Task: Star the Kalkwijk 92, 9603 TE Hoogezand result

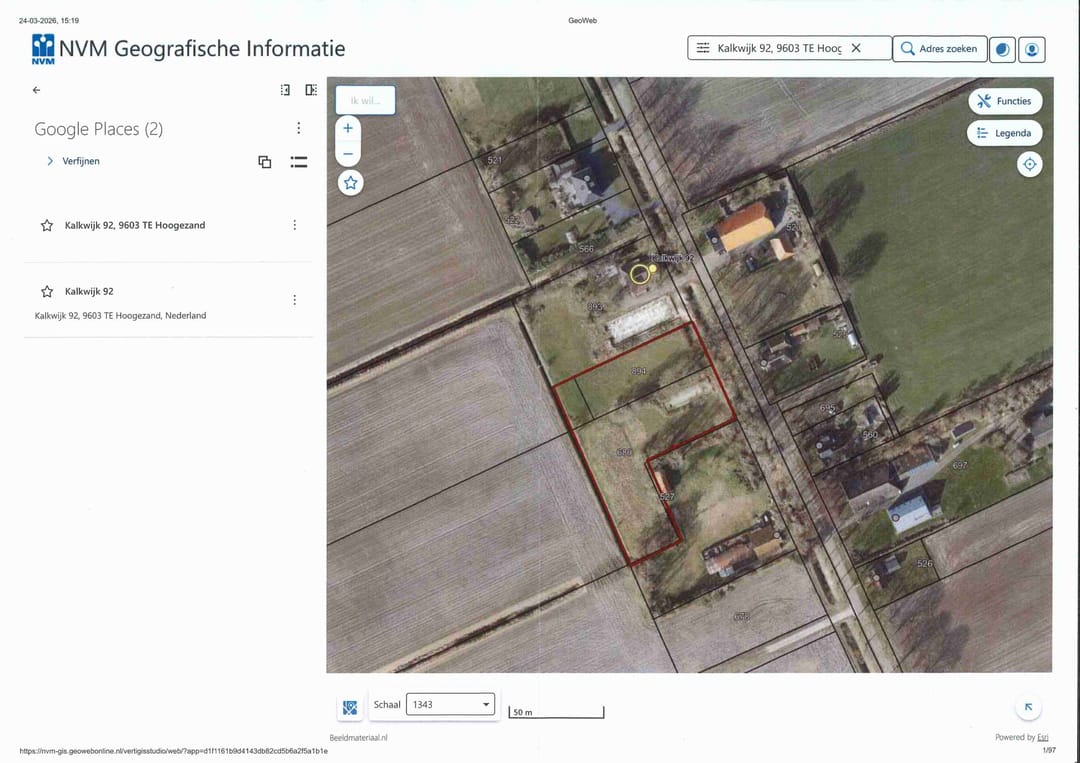Action: point(47,225)
